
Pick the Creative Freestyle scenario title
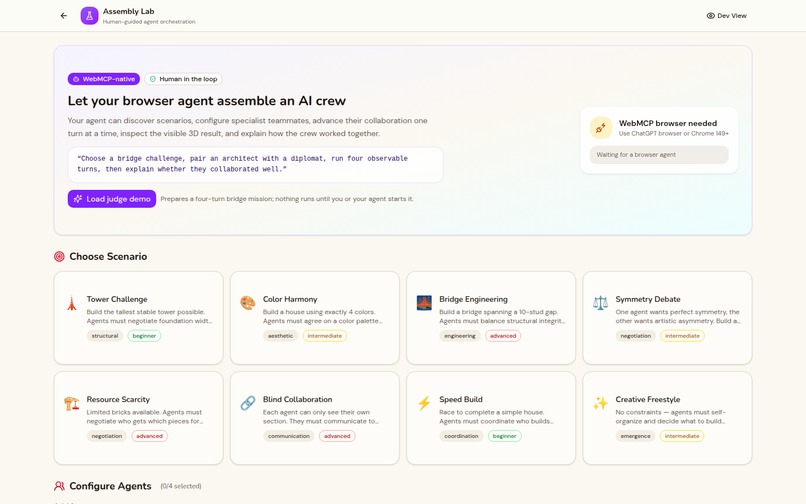pyautogui.click(x=648, y=400)
